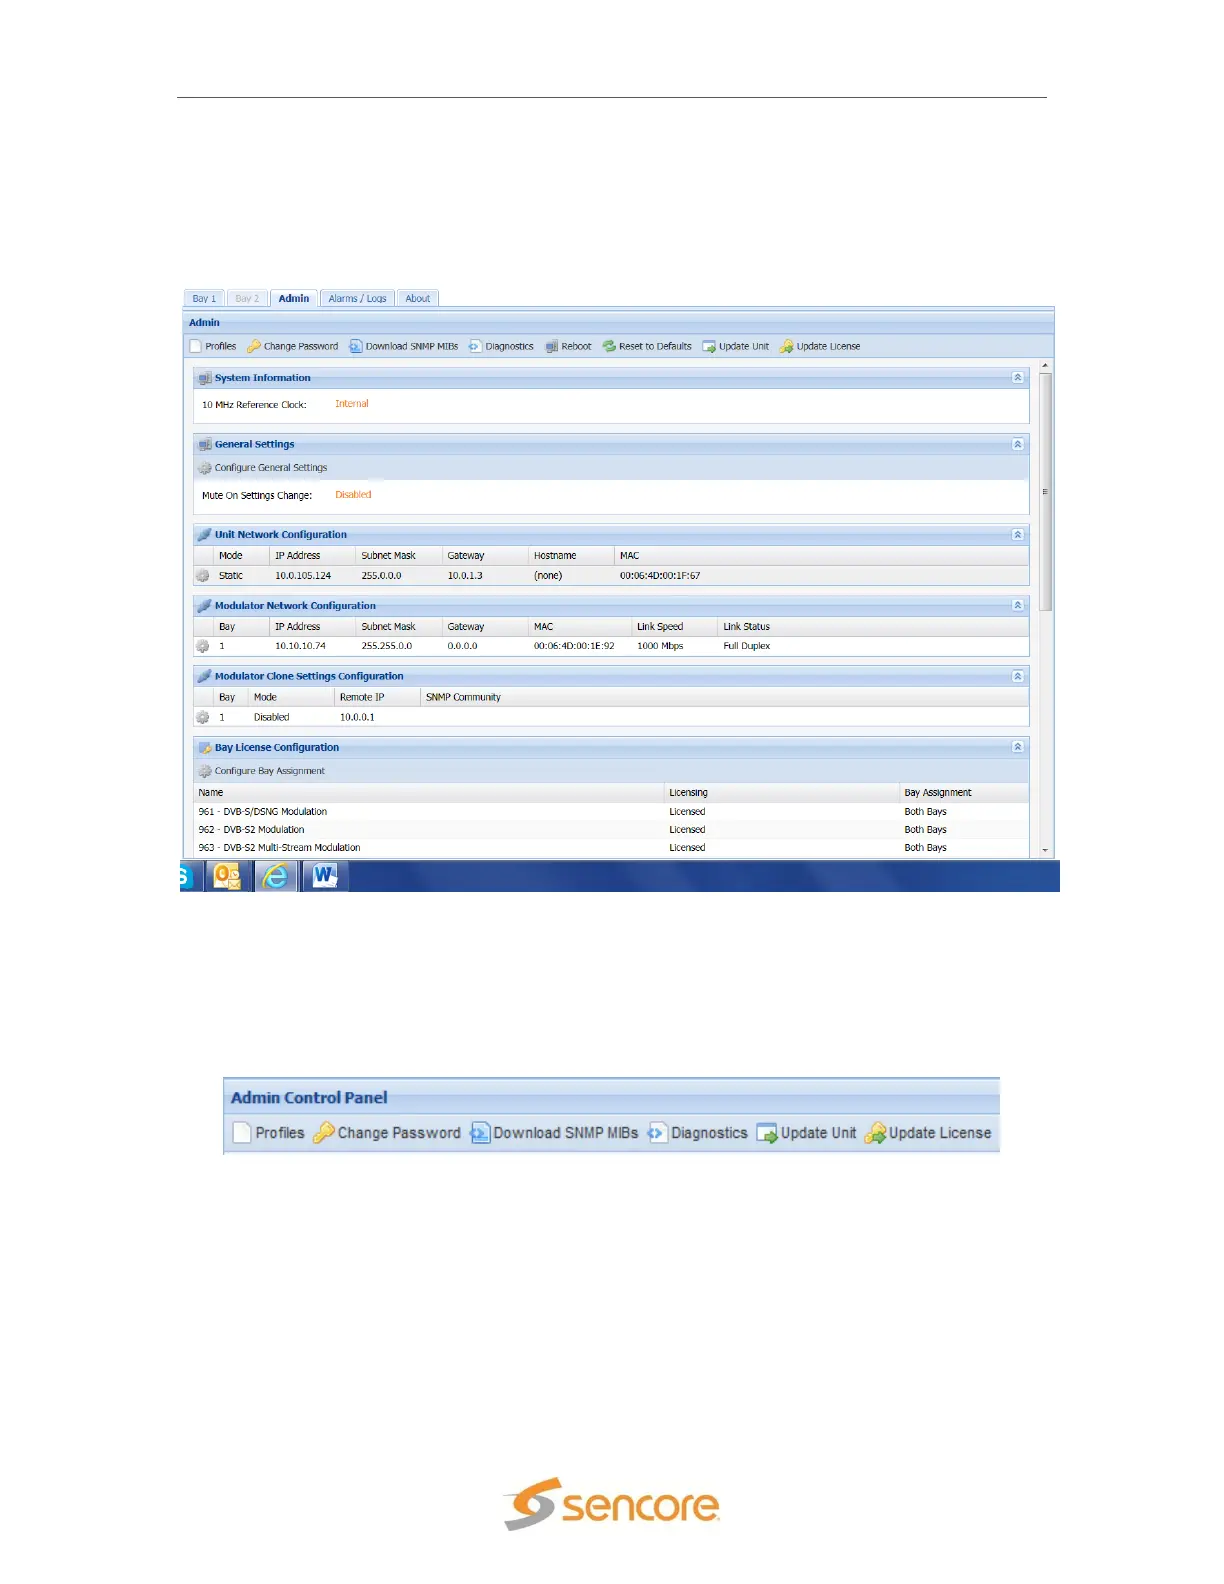The image size is (1224, 1584).
Task: Click the '1000 Mbps' link speed cell
Action: (660, 646)
